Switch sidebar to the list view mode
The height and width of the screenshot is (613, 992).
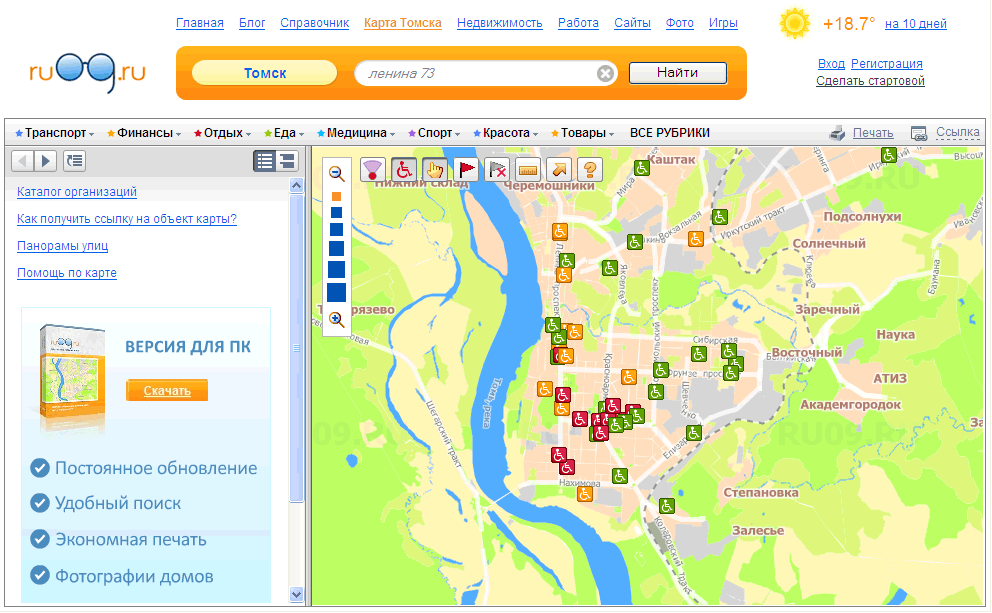[264, 161]
